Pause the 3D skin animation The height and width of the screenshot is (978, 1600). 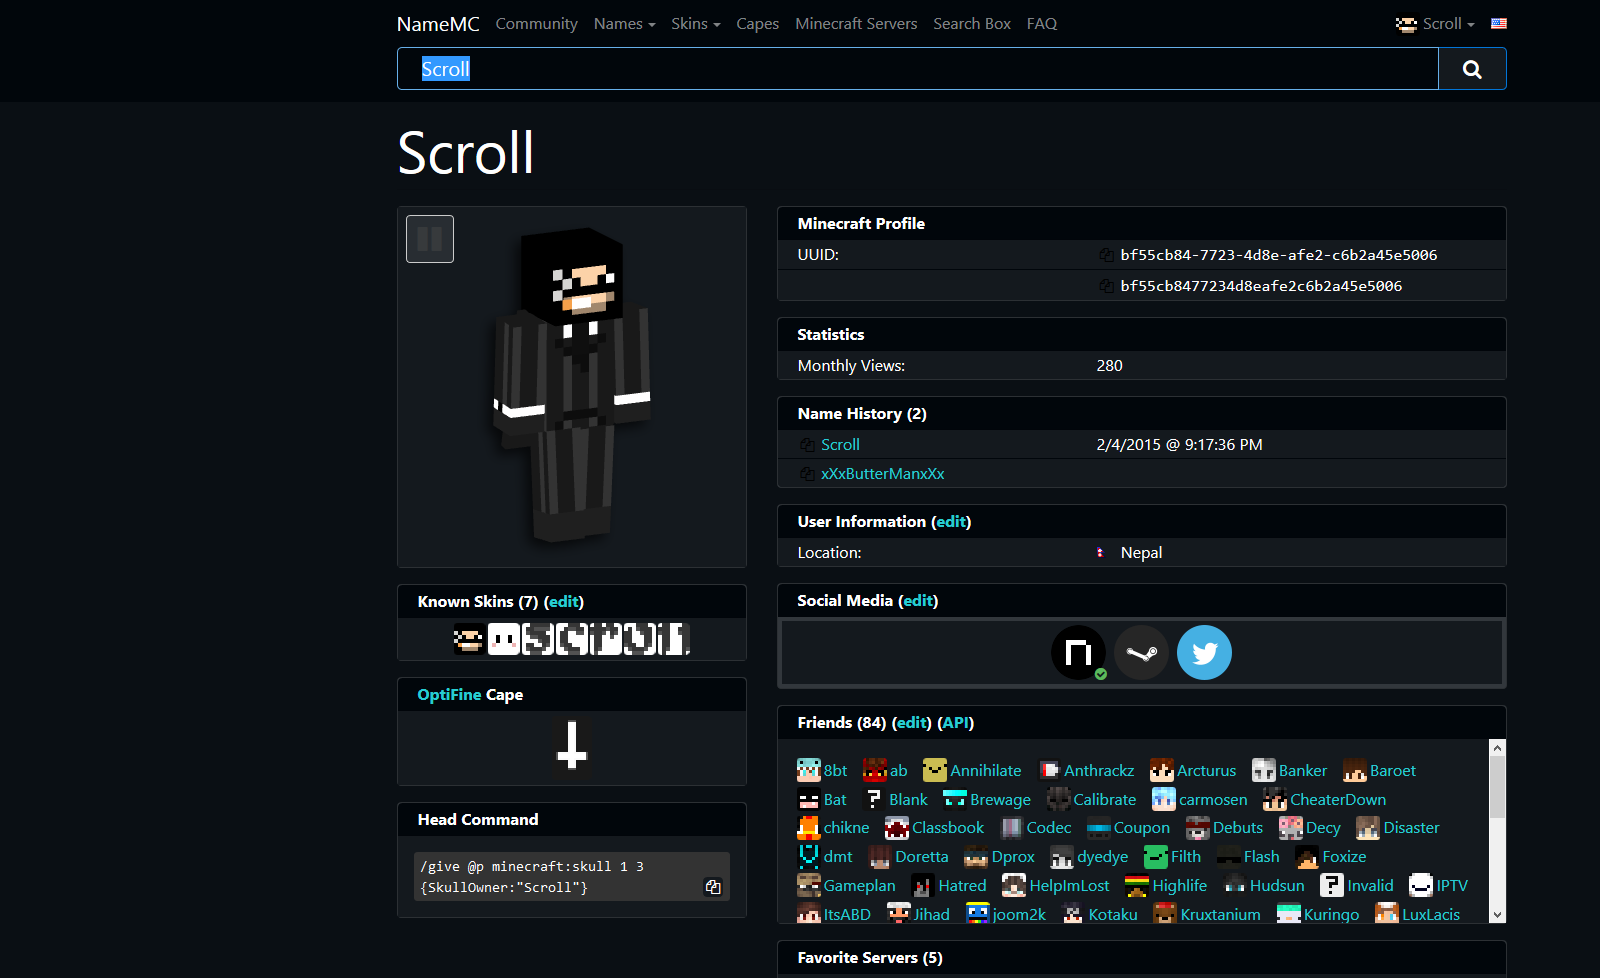430,239
